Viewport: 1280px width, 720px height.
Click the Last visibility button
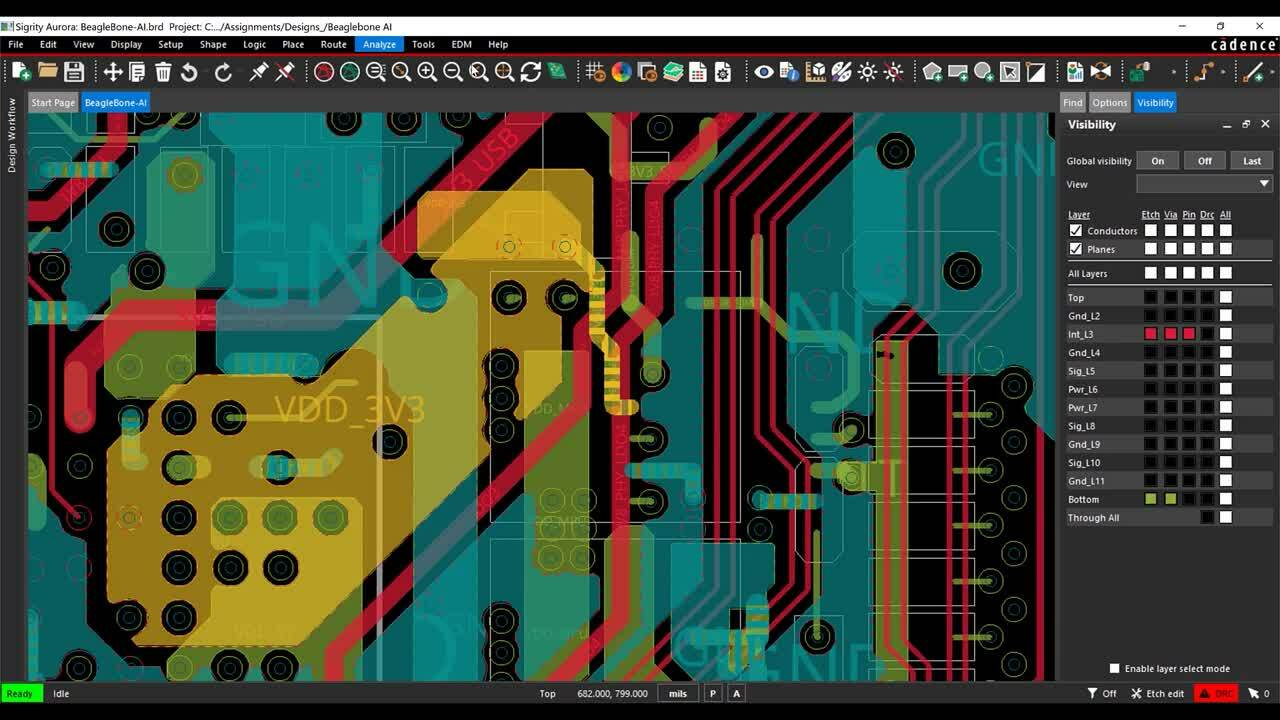coord(1252,161)
